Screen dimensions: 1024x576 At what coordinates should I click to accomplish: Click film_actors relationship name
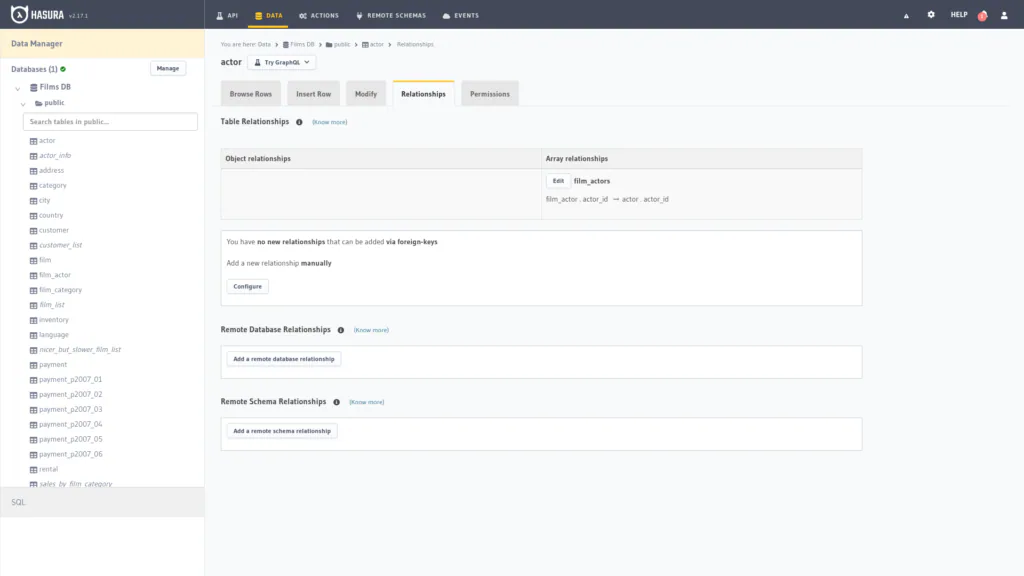[x=592, y=181]
